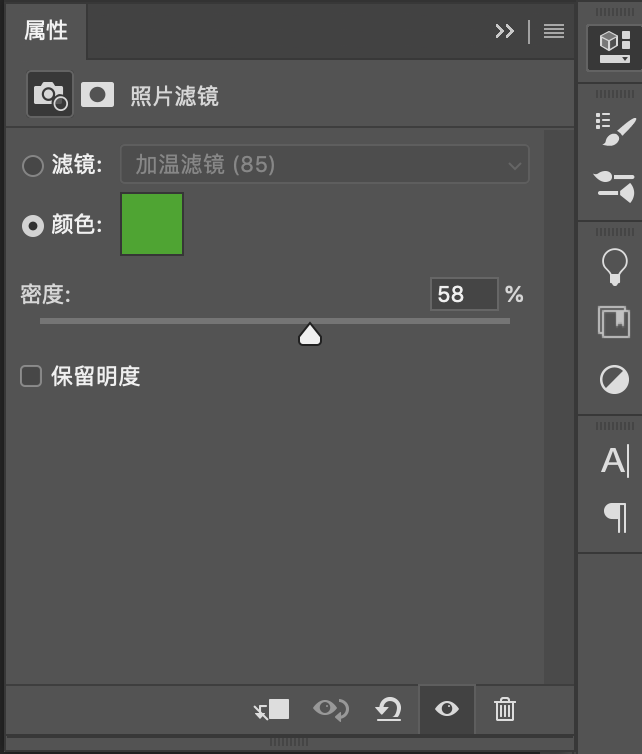Toggle layer visibility eye at panel bottom
Image resolution: width=642 pixels, height=754 pixels.
[446, 709]
